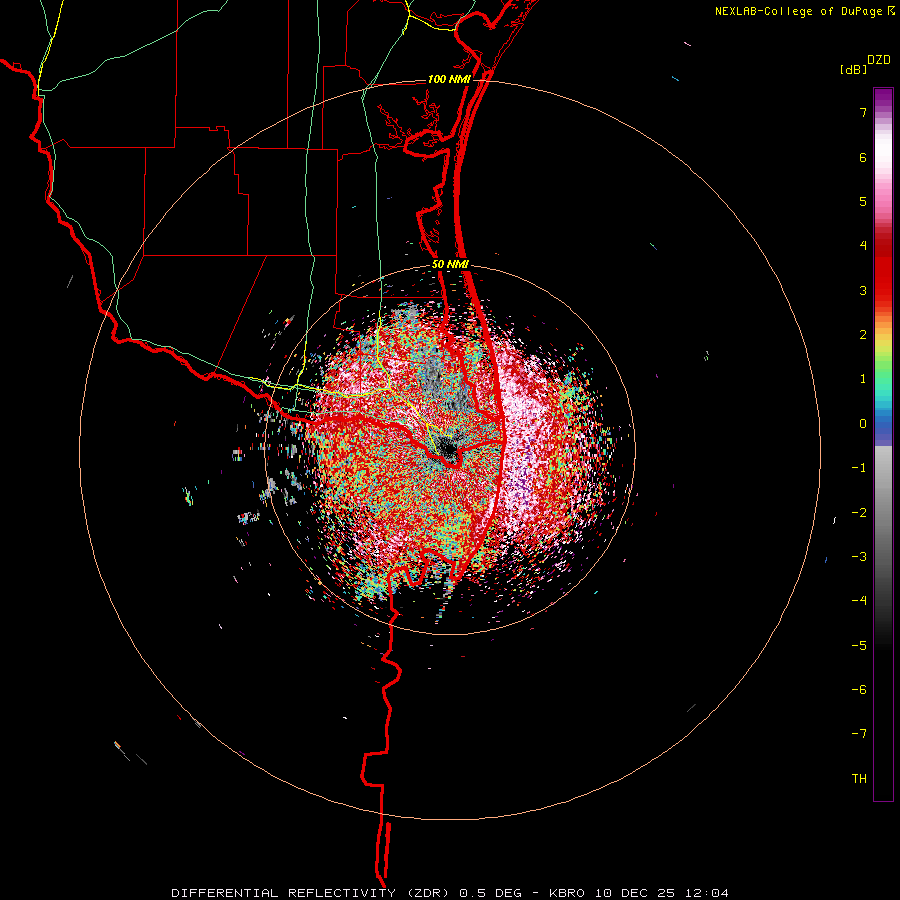The height and width of the screenshot is (900, 900).
Task: Pick the bright red segment of the color bar
Action: pos(883,276)
